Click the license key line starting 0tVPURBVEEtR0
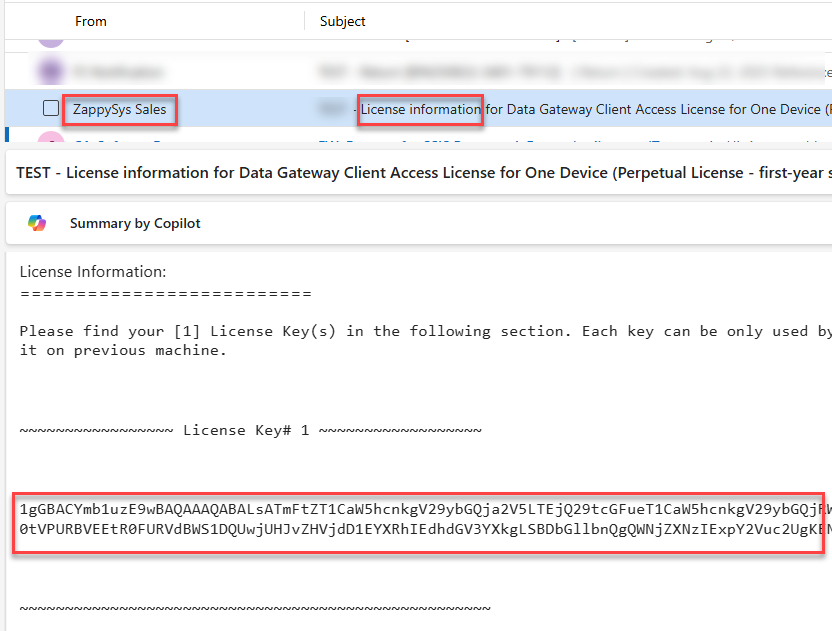The image size is (832, 631). 426,529
